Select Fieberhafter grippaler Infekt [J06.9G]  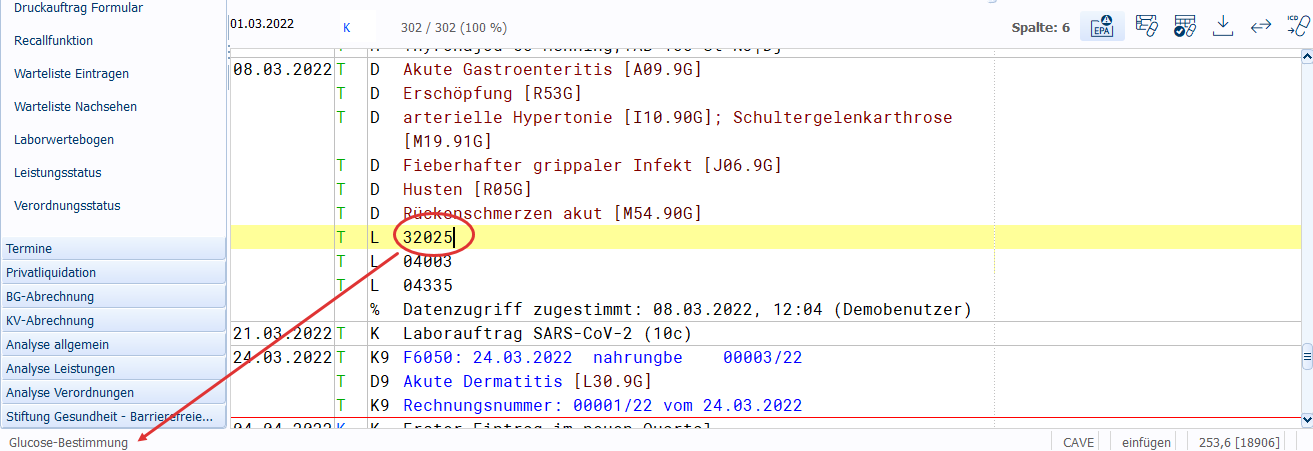tap(592, 166)
